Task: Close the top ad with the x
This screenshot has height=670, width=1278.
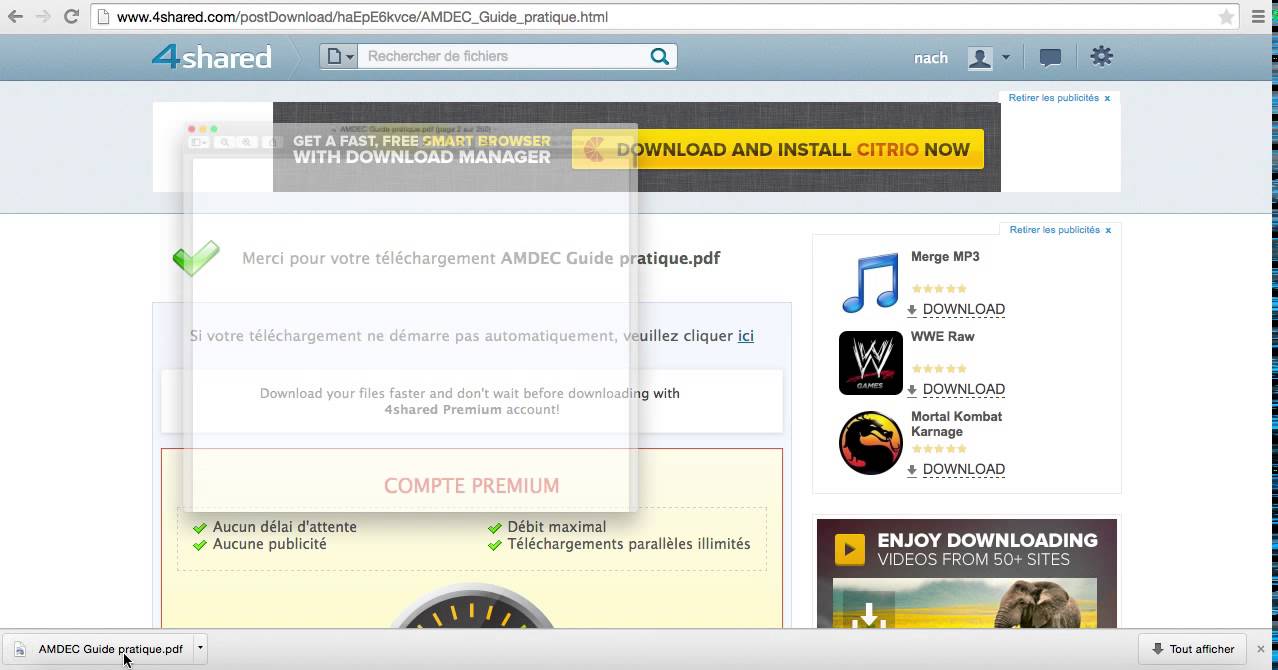Action: (x=1107, y=98)
